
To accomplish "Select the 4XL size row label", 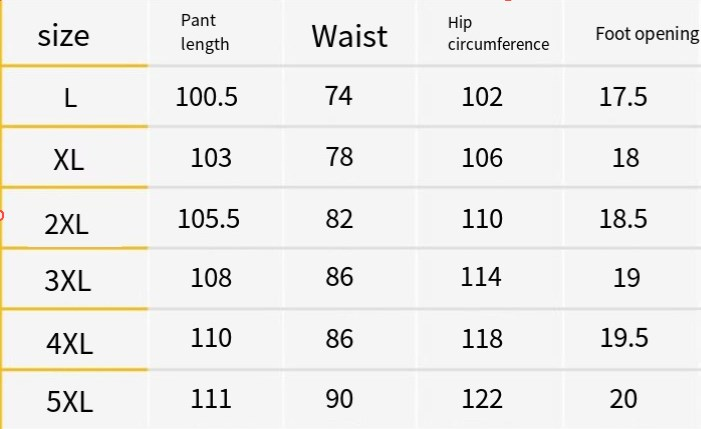I will tap(69, 344).
